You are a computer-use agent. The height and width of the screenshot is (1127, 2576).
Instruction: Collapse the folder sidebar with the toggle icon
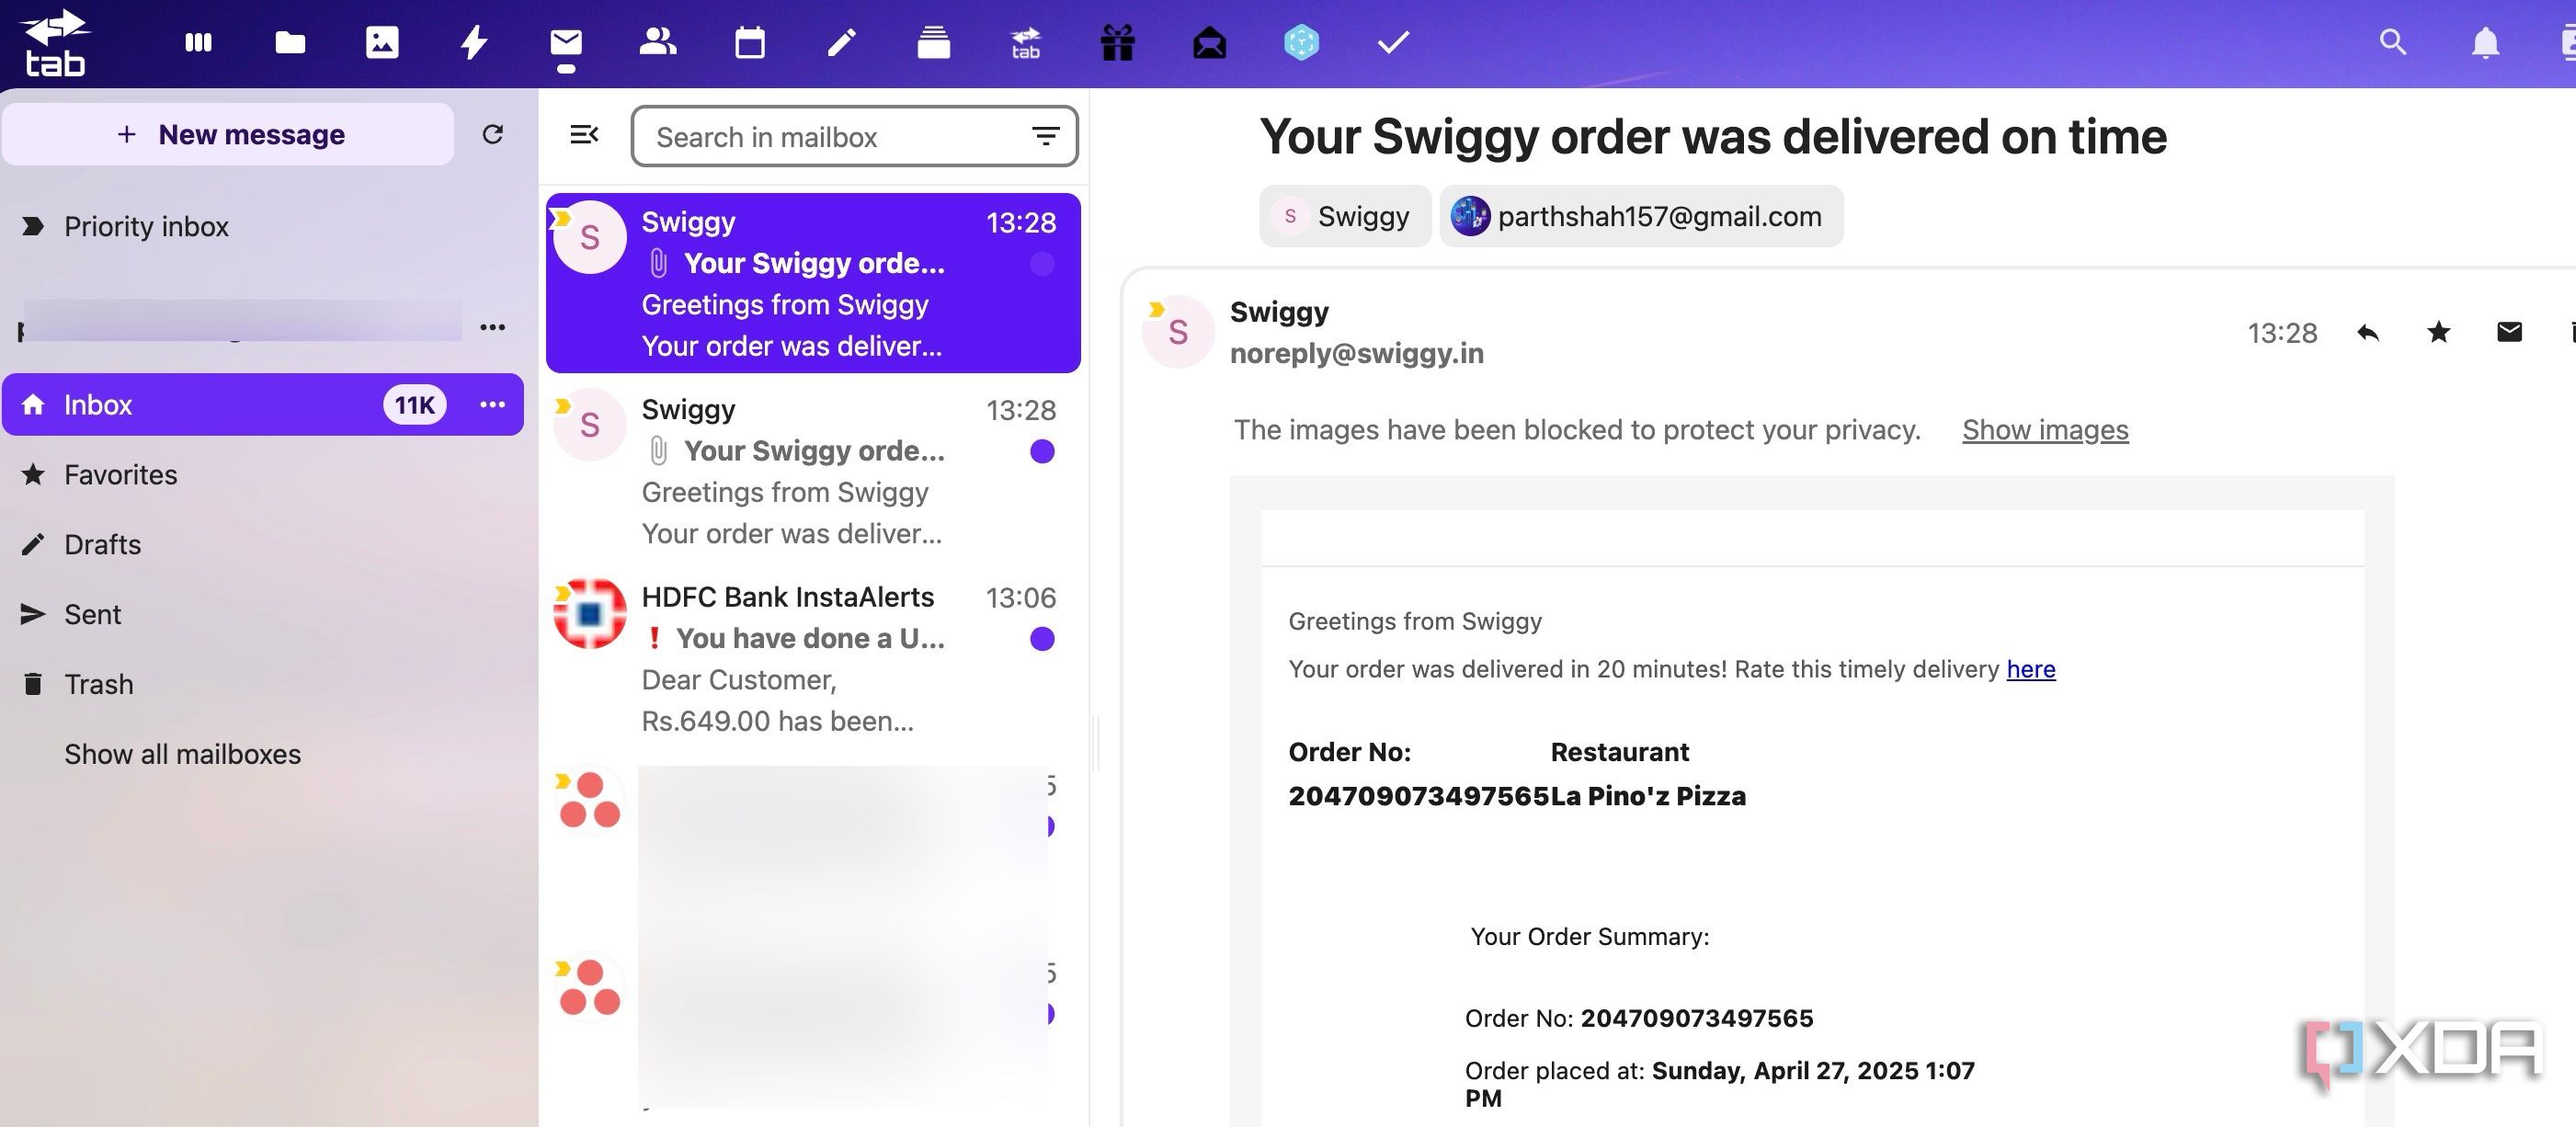point(584,134)
